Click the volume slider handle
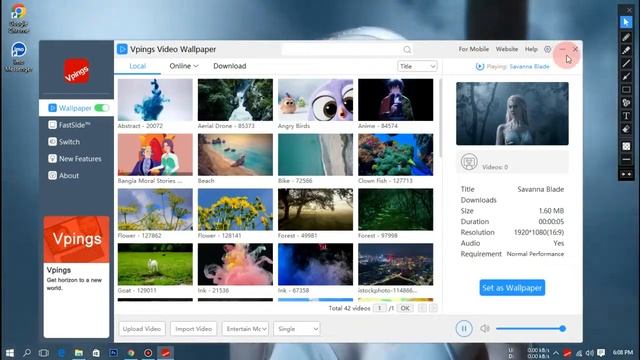The width and height of the screenshot is (640, 360). [562, 329]
